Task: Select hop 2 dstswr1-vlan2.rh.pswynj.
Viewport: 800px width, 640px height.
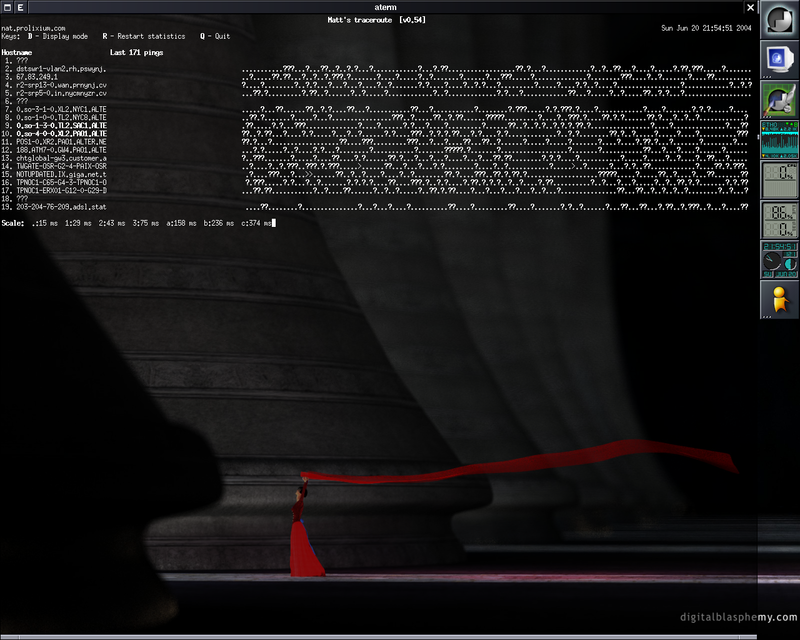Action: click(55, 69)
